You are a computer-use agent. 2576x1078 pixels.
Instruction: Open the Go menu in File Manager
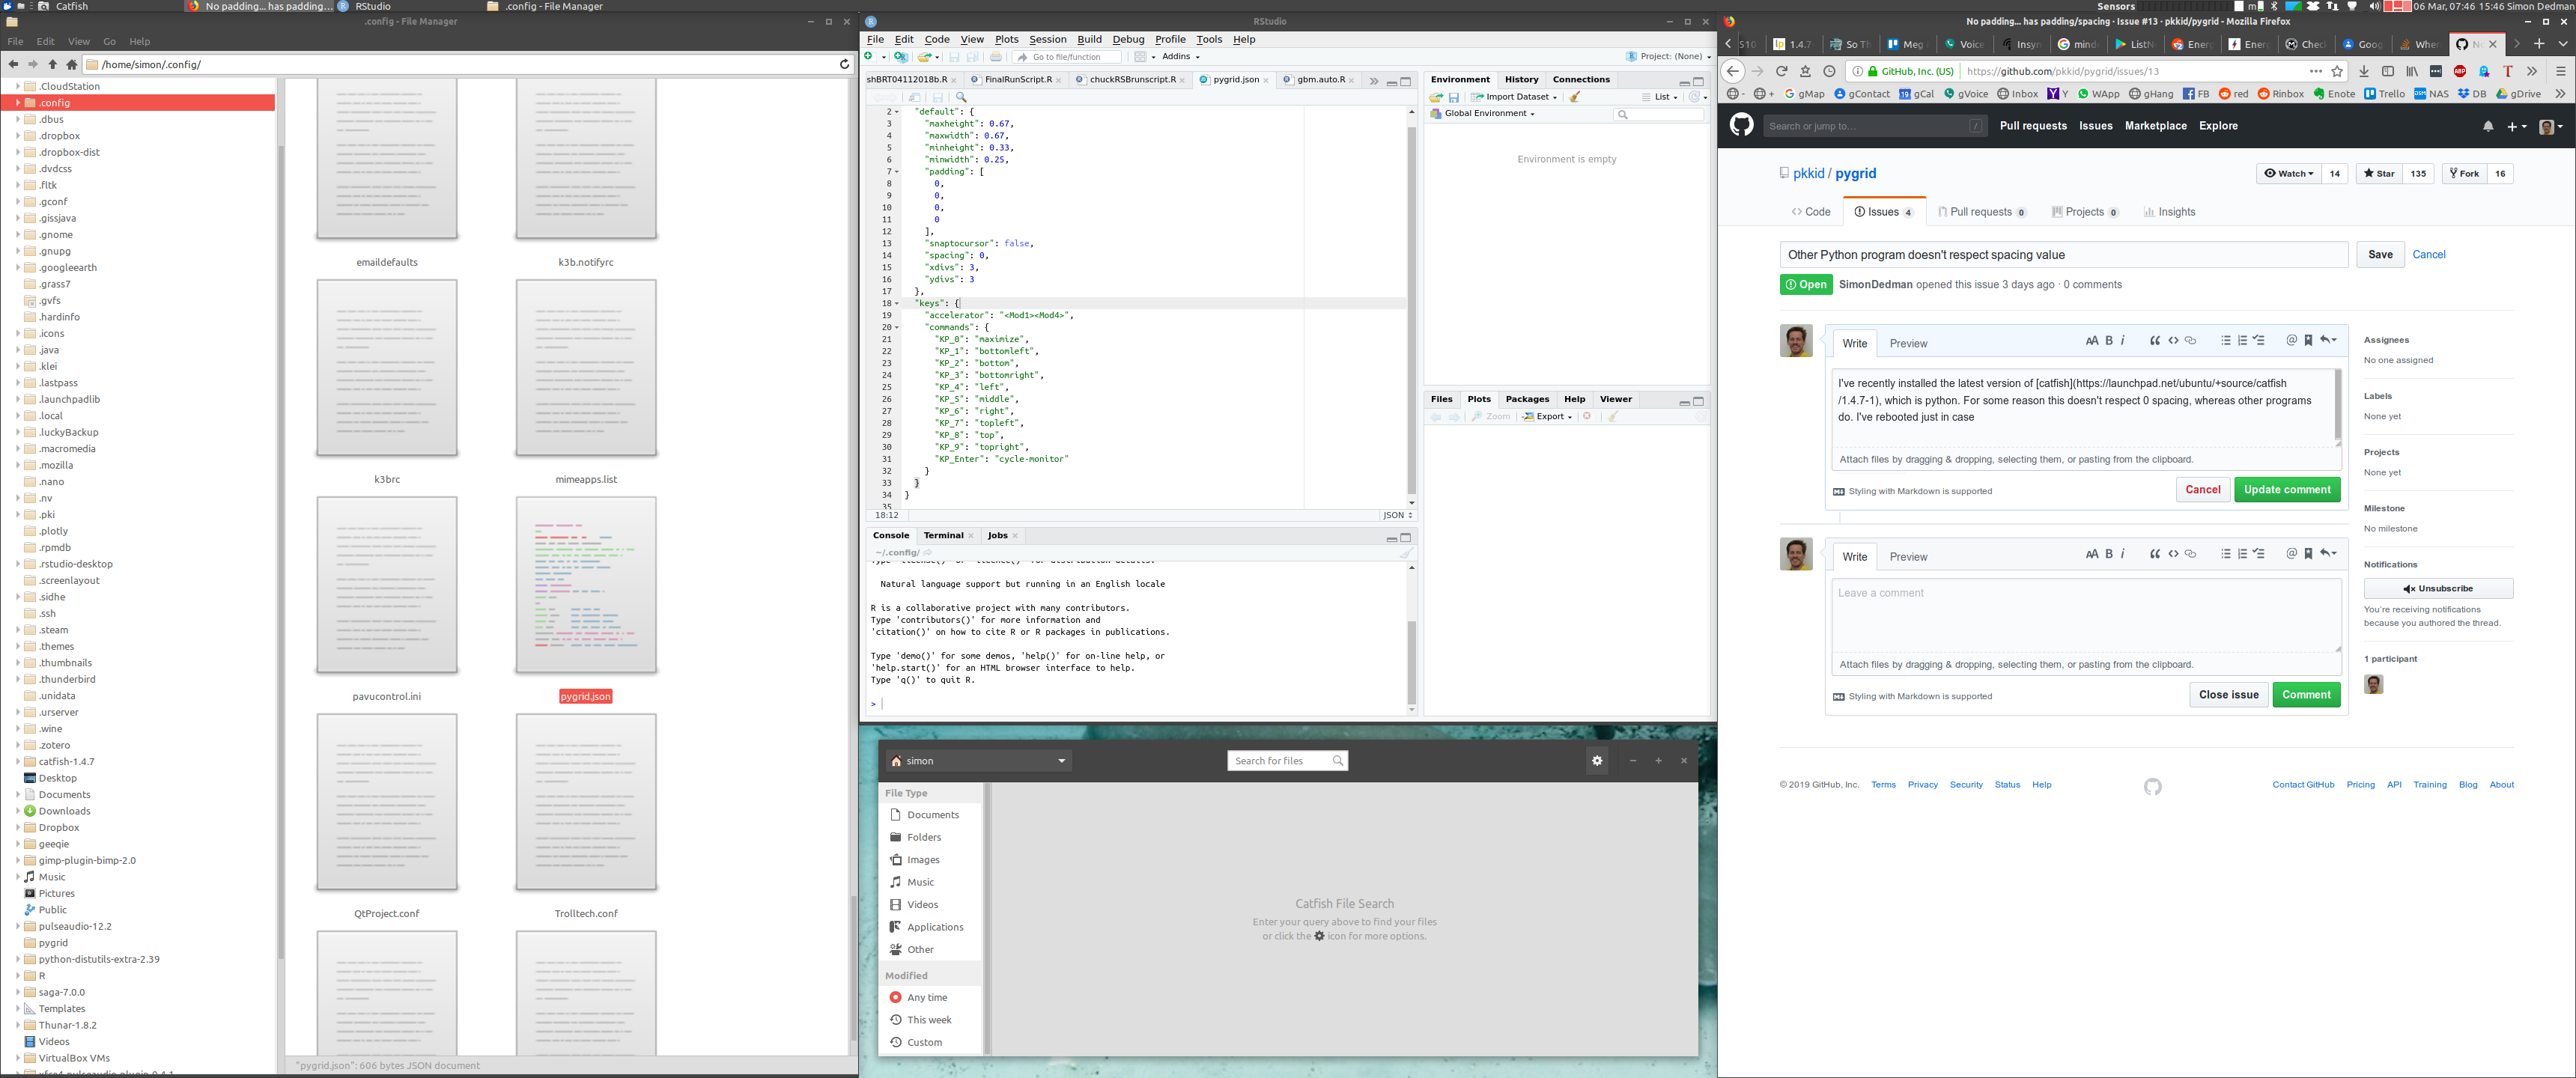pos(109,42)
